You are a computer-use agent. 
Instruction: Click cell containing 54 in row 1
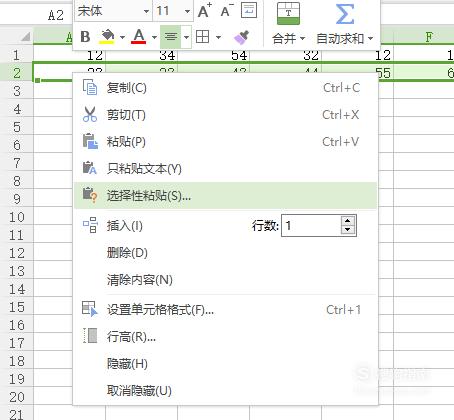pos(214,55)
